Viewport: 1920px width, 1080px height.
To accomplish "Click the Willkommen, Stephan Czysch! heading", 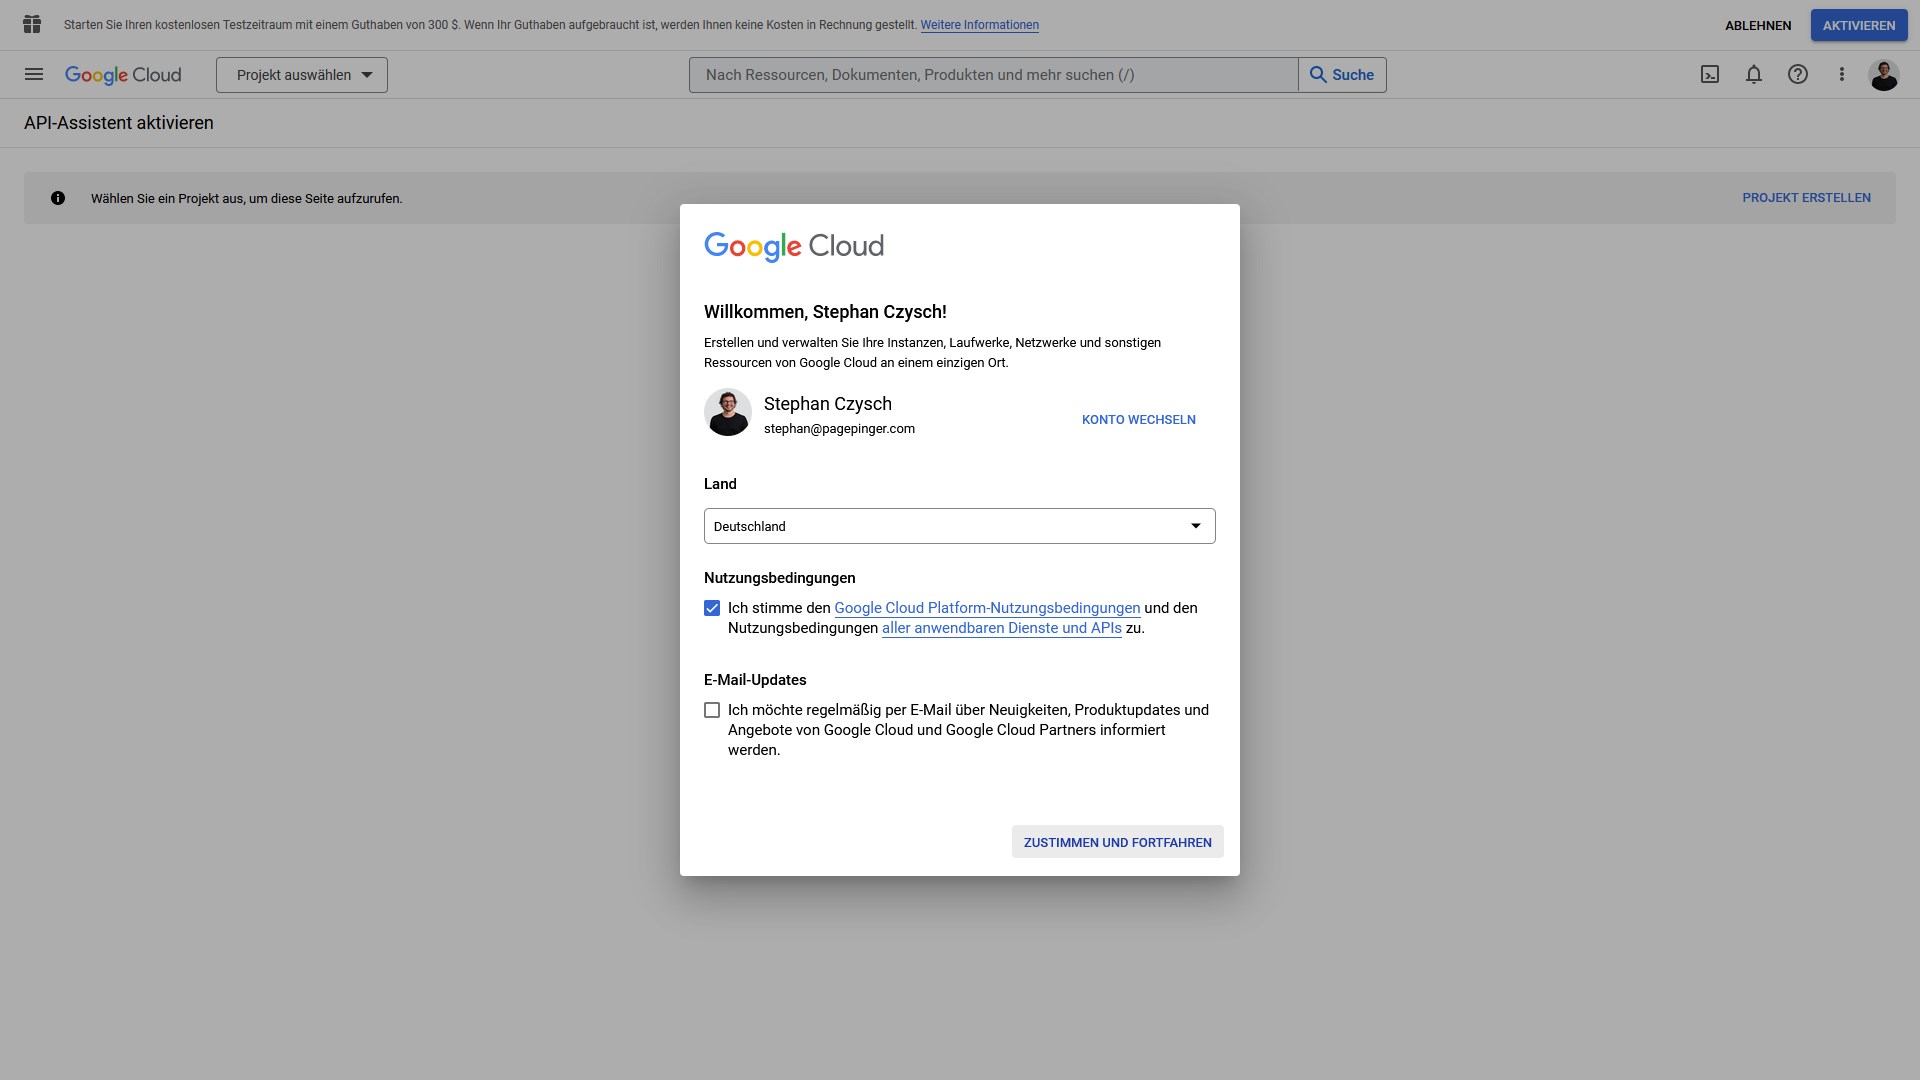I will pos(825,312).
